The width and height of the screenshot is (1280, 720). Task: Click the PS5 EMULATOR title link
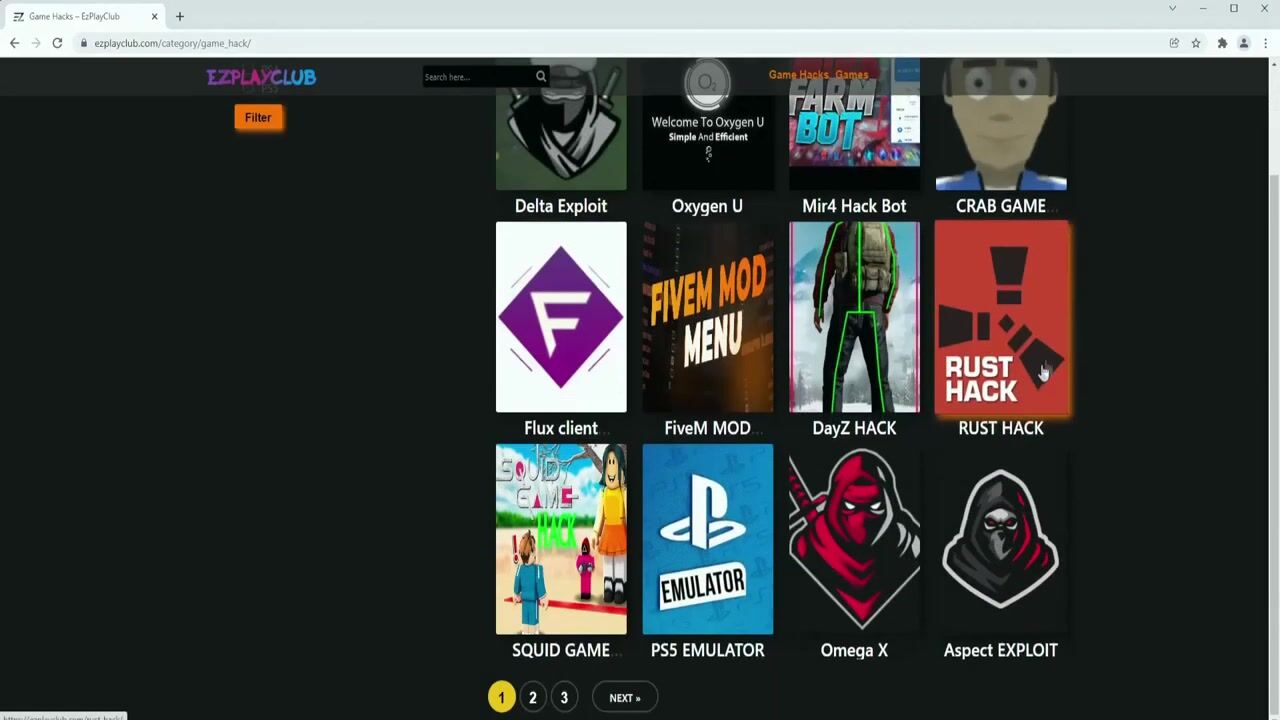click(x=707, y=650)
